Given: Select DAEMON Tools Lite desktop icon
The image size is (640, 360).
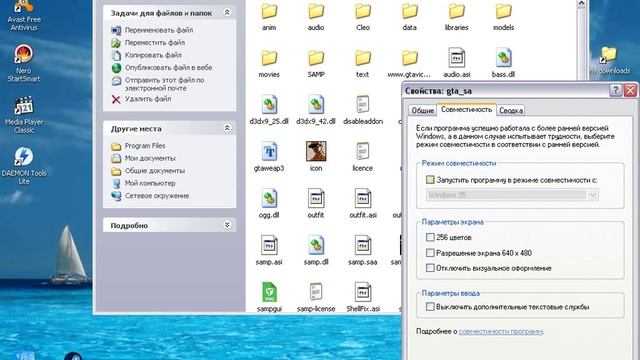Looking at the screenshot, I should 24,165.
